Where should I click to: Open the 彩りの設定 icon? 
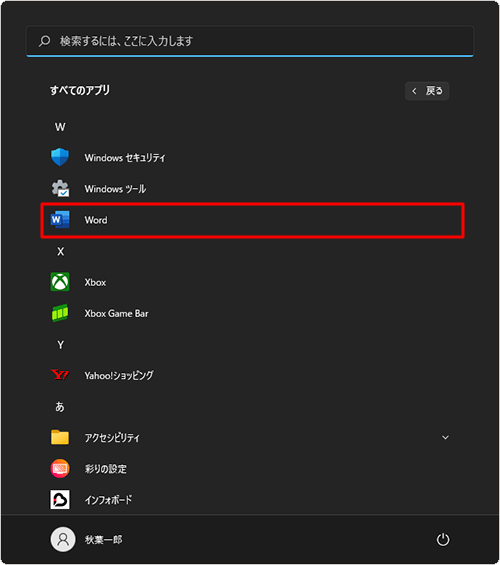coord(60,468)
